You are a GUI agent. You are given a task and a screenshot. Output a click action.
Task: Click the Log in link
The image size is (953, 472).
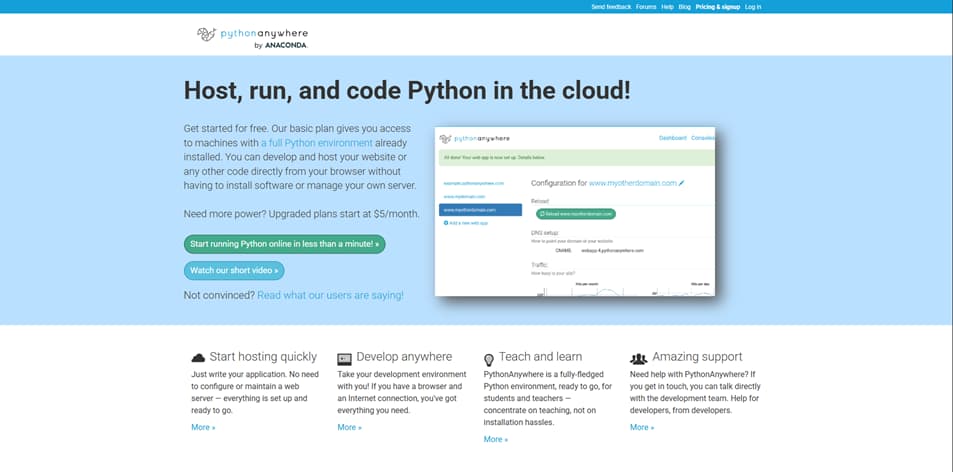click(752, 7)
